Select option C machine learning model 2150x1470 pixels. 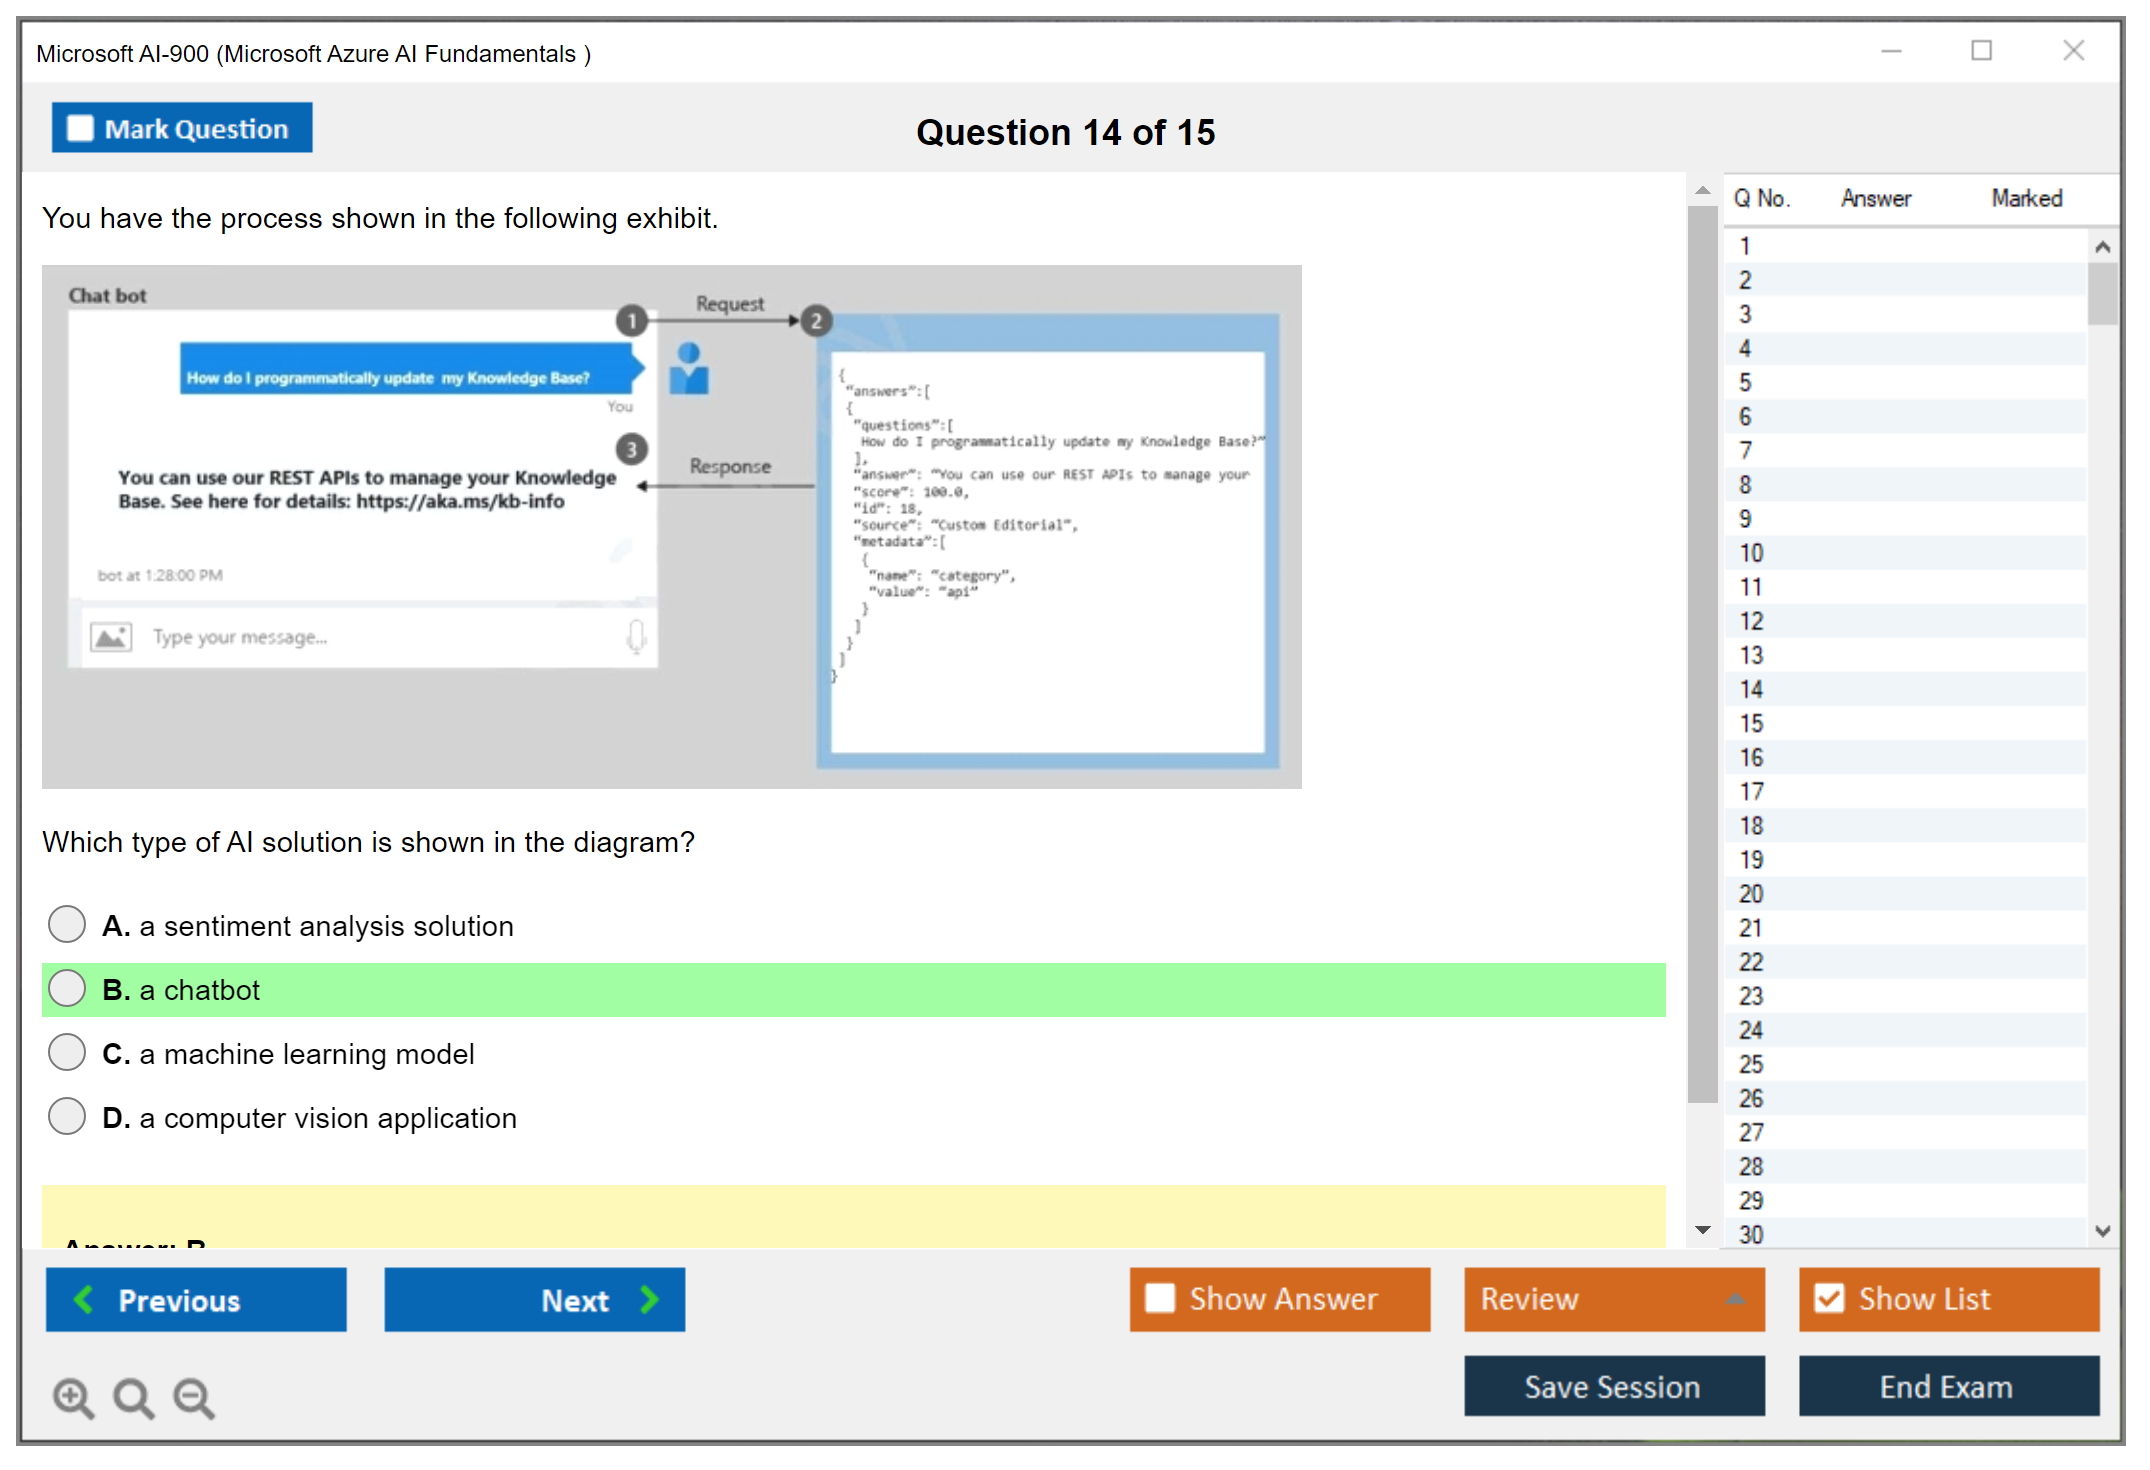pyautogui.click(x=67, y=1052)
